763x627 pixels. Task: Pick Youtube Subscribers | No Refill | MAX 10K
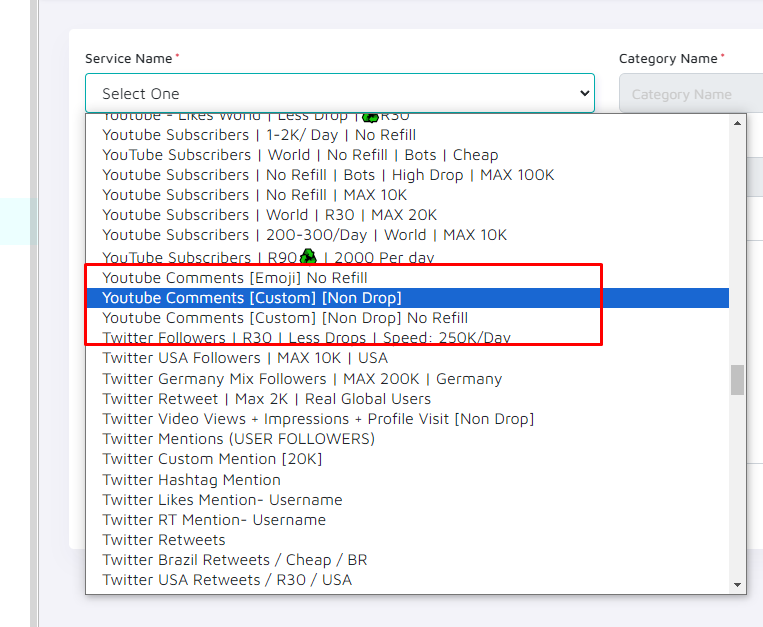tap(407, 195)
